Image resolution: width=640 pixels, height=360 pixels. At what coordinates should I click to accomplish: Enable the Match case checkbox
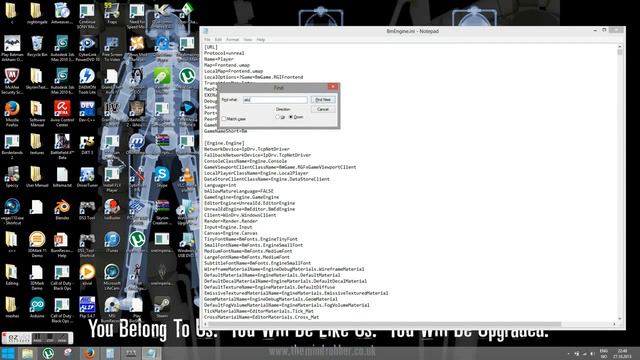224,119
